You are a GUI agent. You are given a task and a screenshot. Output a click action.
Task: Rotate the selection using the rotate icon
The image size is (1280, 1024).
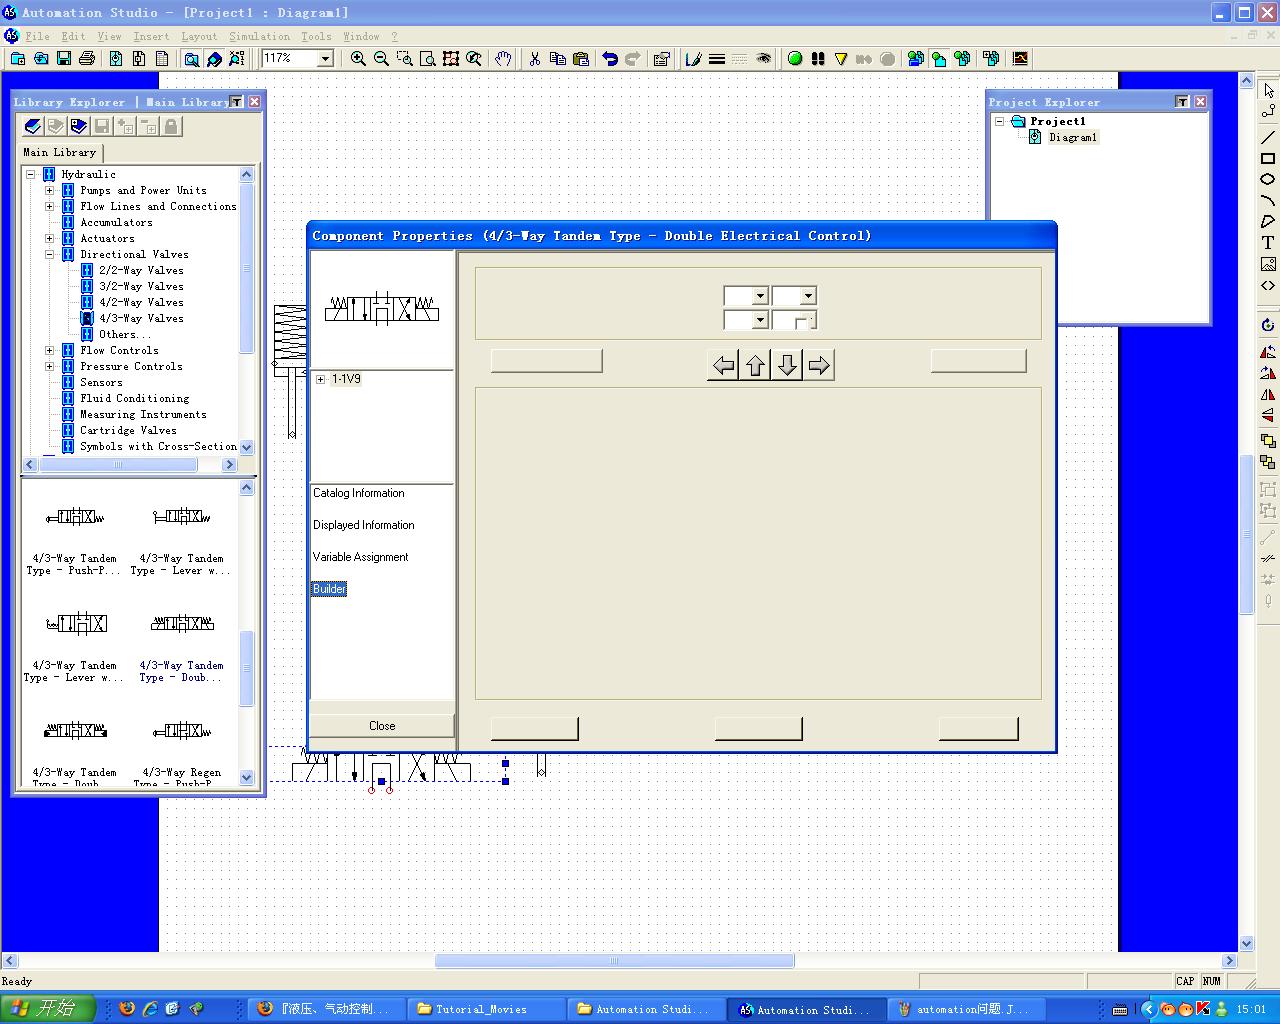point(1268,325)
